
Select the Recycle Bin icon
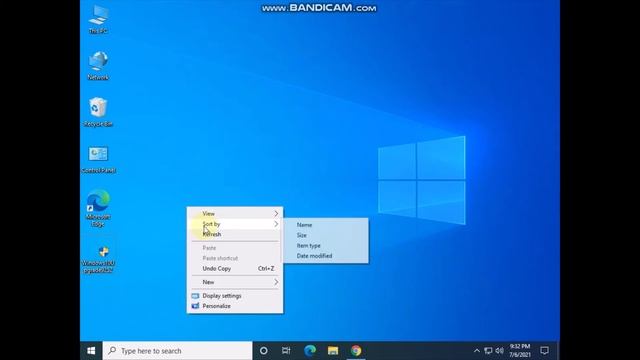(x=98, y=112)
